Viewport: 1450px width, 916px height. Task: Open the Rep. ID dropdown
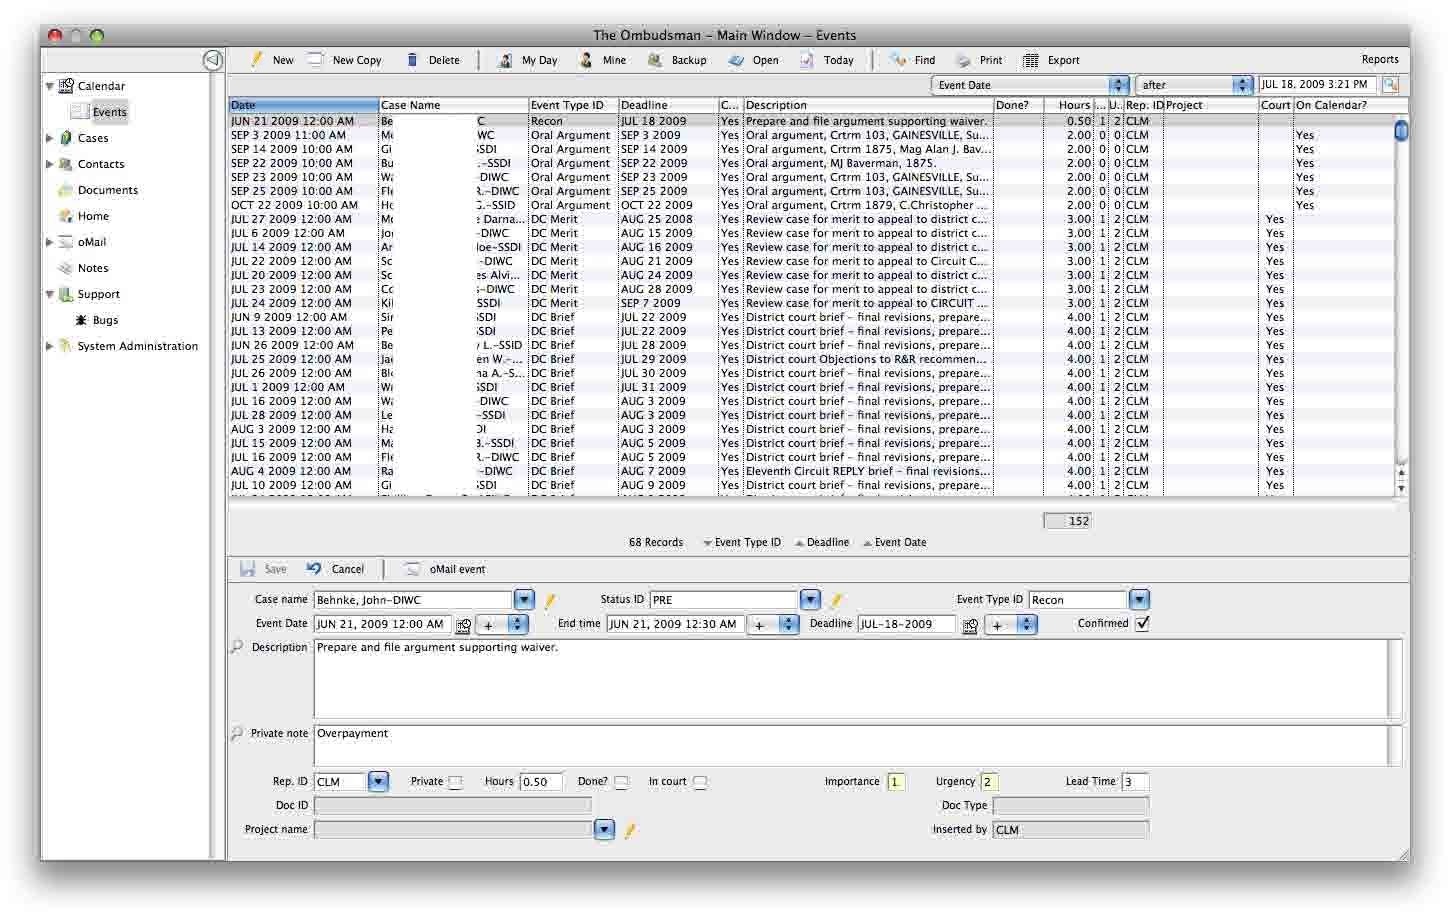tap(378, 782)
